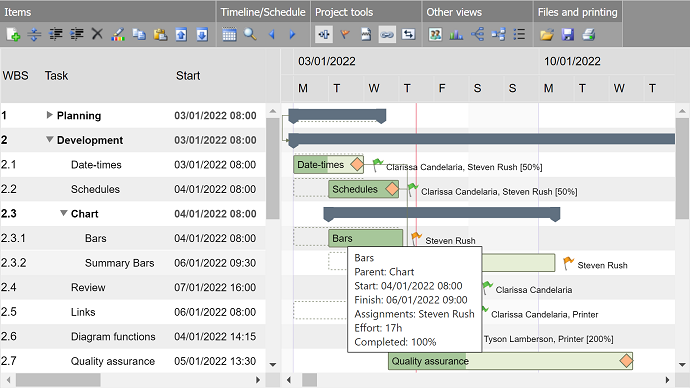The width and height of the screenshot is (690, 388).
Task: Click the Schedules bar completion diamond handle
Action: pos(392,189)
